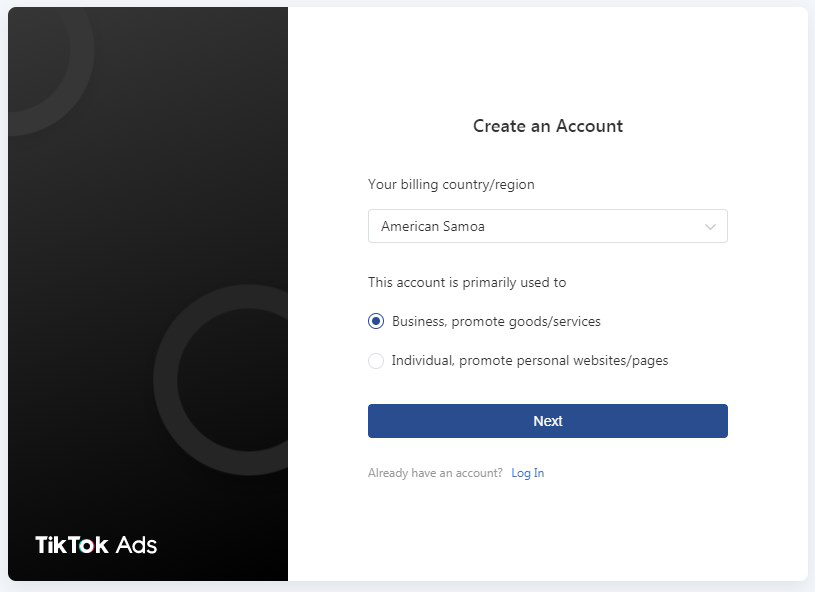Select the Individual radio button
Viewport: 815px width, 592px height.
click(x=376, y=360)
